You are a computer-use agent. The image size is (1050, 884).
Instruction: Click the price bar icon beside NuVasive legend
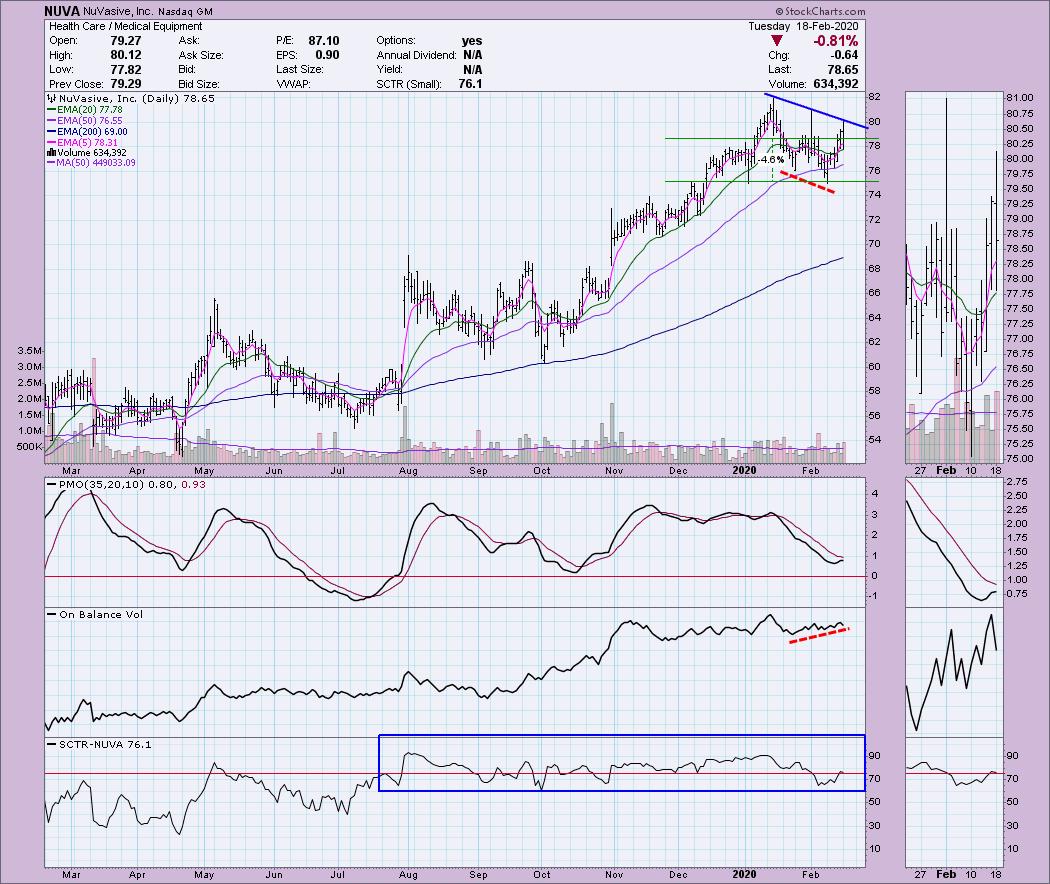51,98
